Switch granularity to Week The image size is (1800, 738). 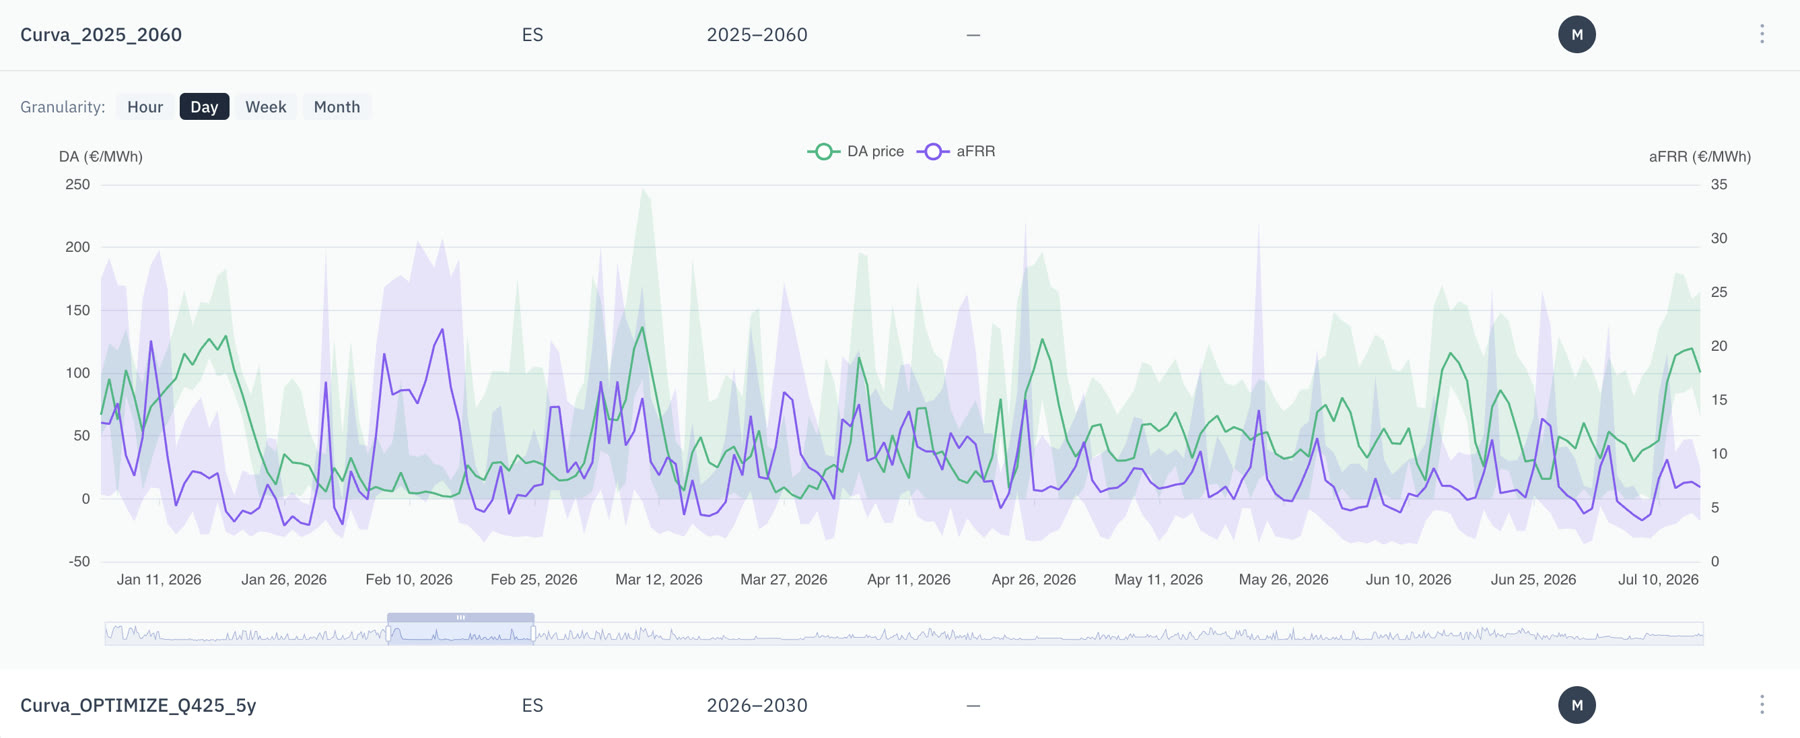tap(266, 107)
